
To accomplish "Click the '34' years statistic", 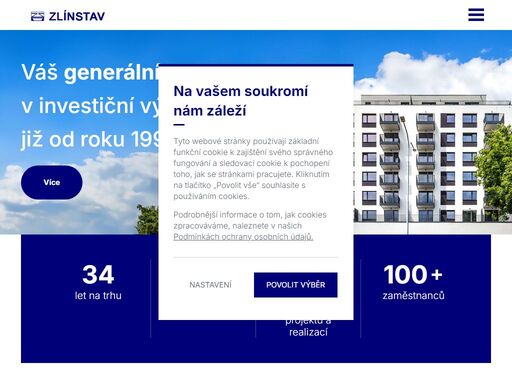I will (98, 275).
